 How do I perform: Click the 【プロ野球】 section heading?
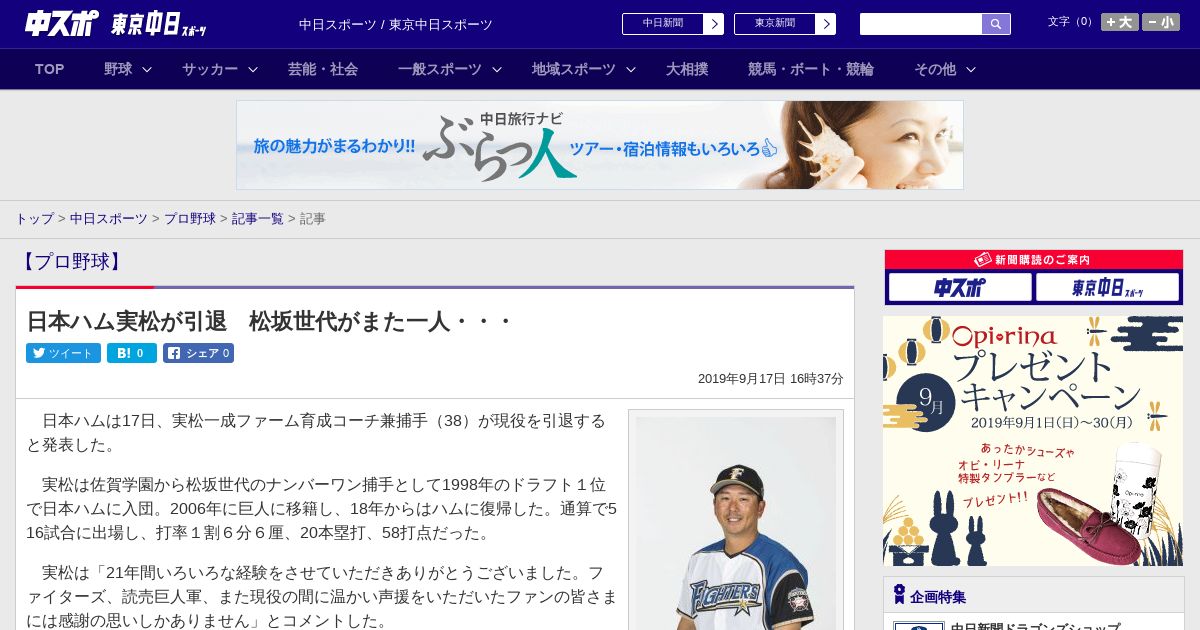[71, 262]
